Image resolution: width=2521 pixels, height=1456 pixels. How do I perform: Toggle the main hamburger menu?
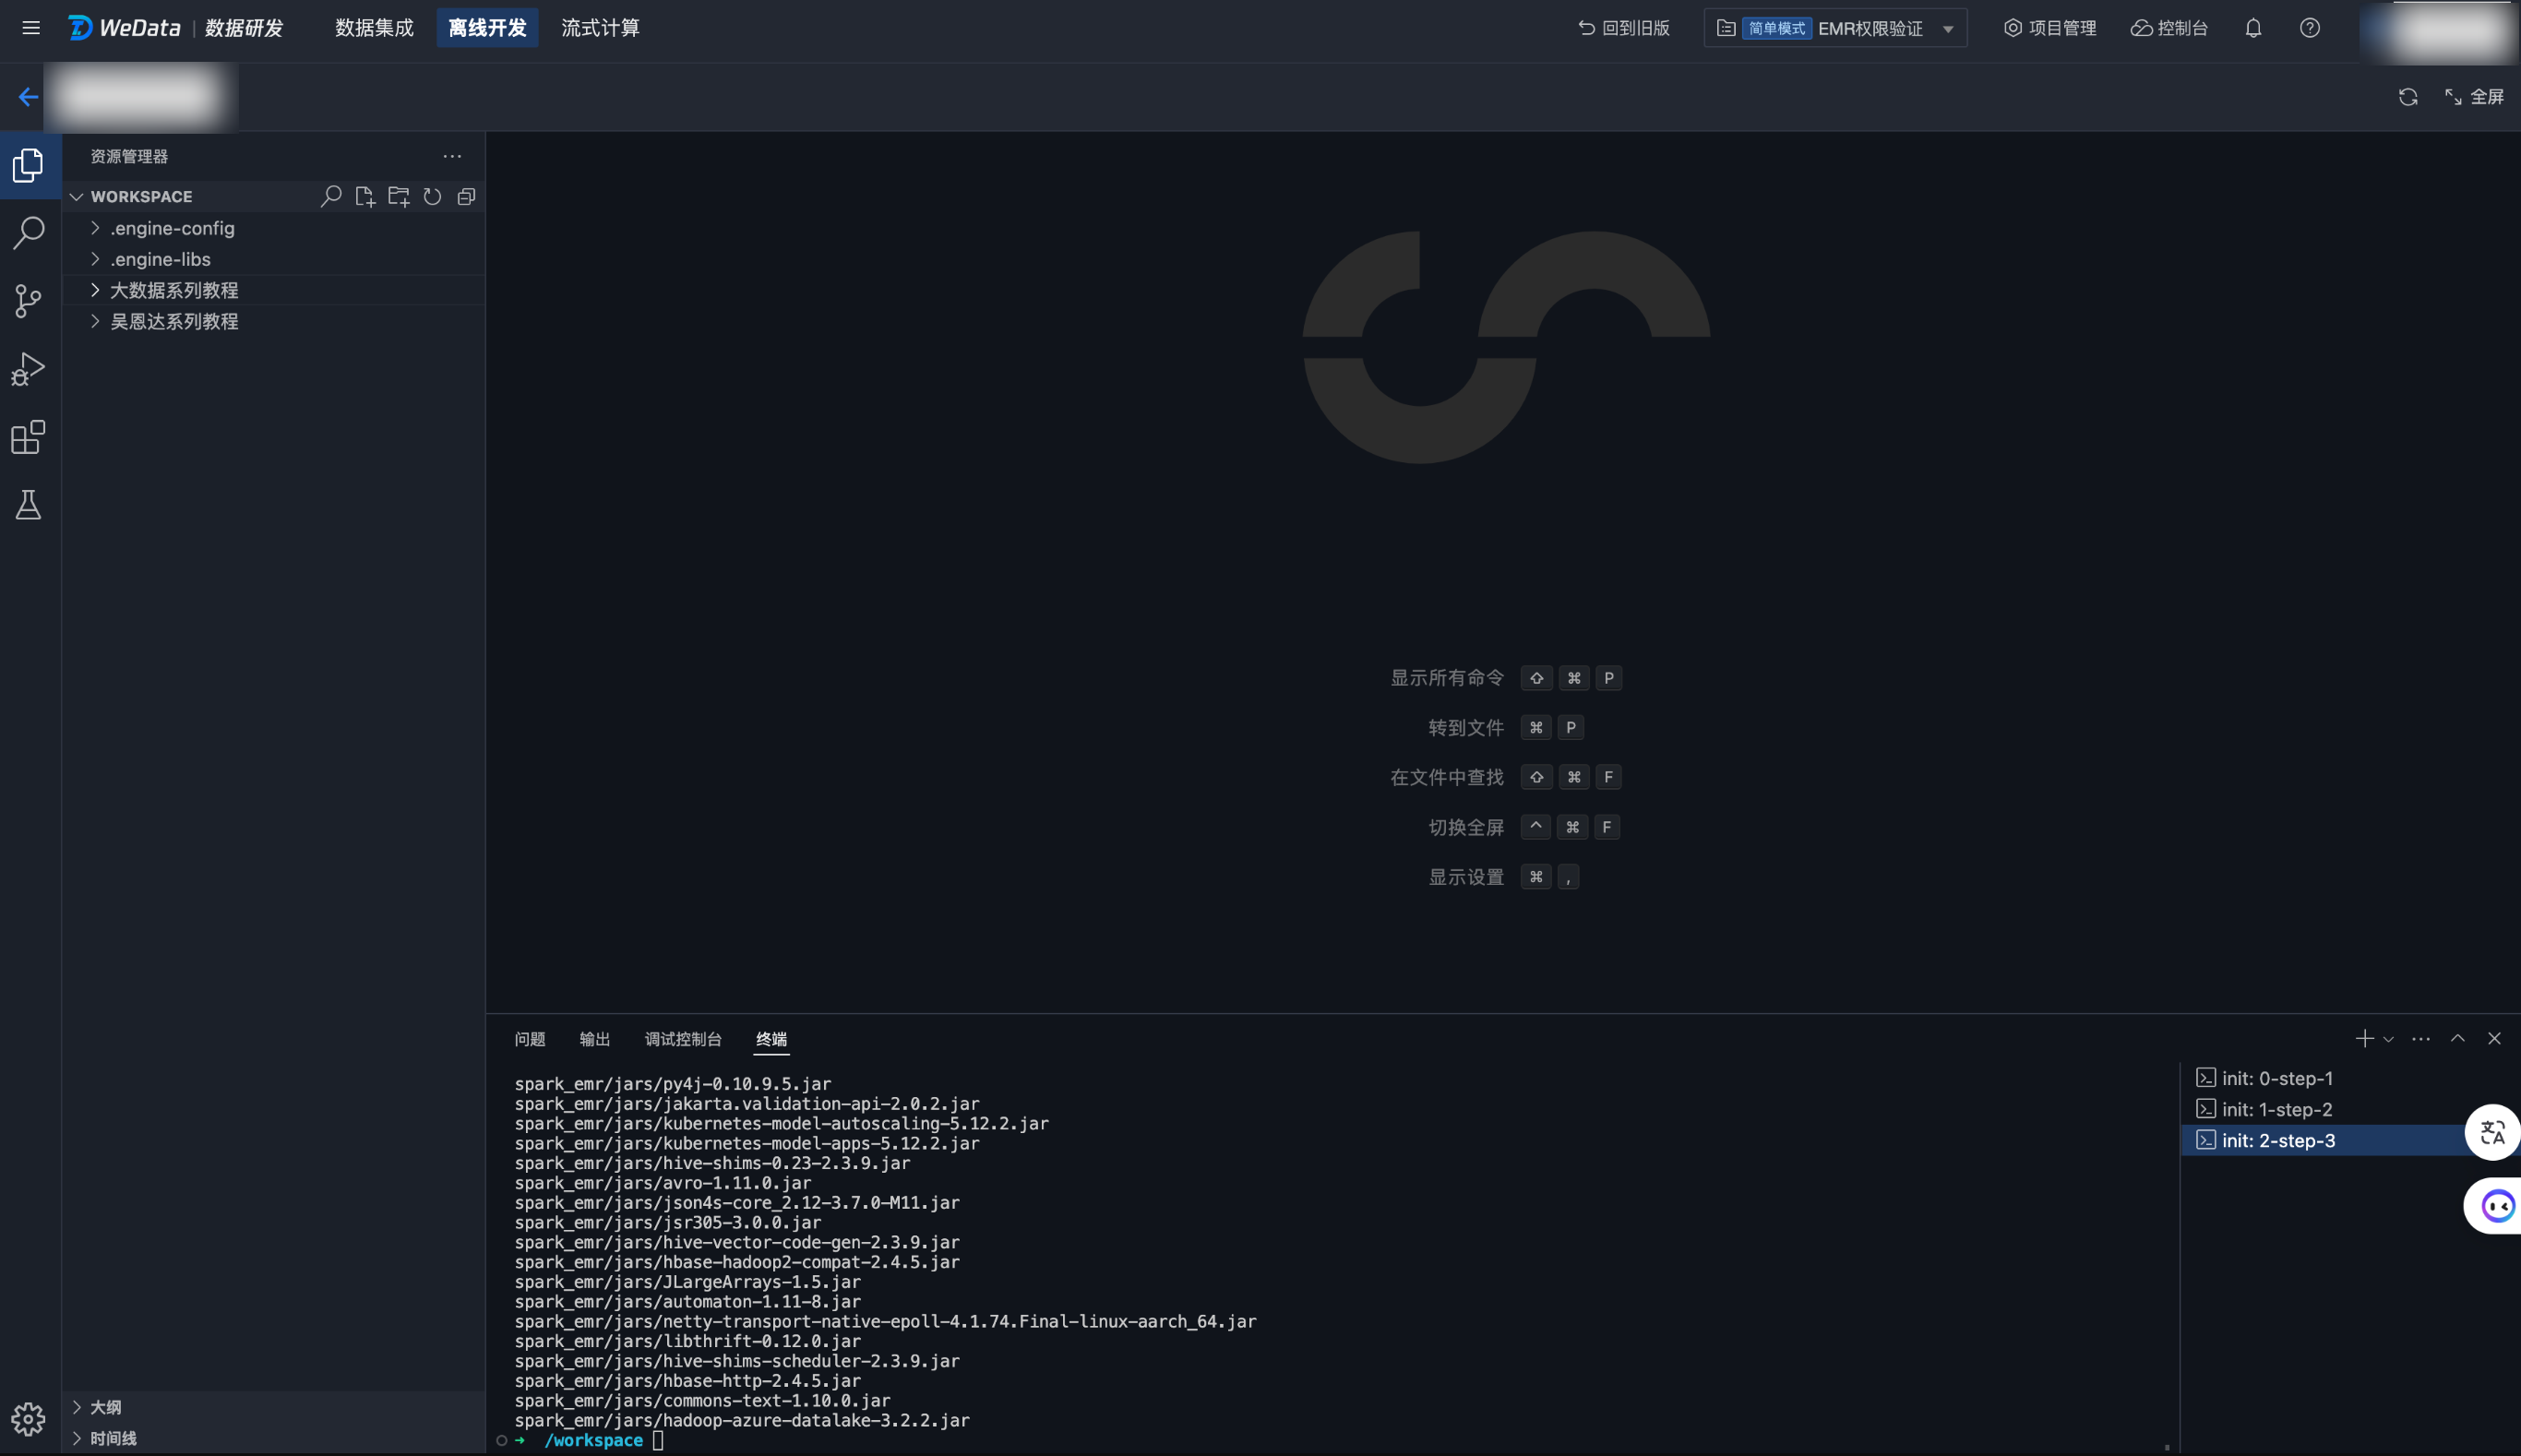(x=31, y=28)
